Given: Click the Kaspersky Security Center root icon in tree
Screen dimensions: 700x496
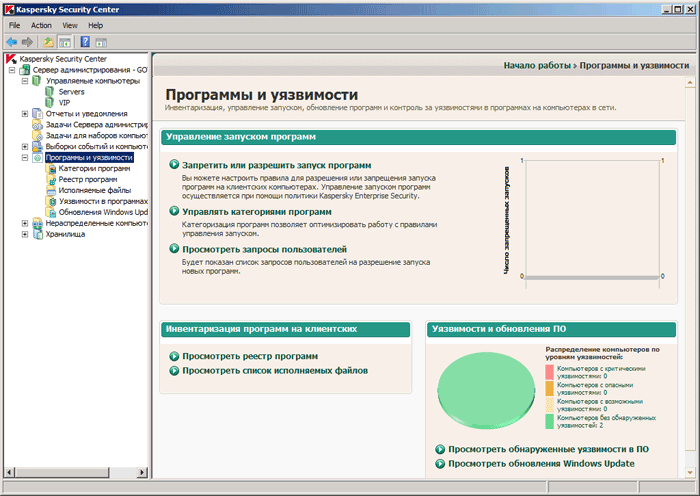Looking at the screenshot, I should pos(11,58).
